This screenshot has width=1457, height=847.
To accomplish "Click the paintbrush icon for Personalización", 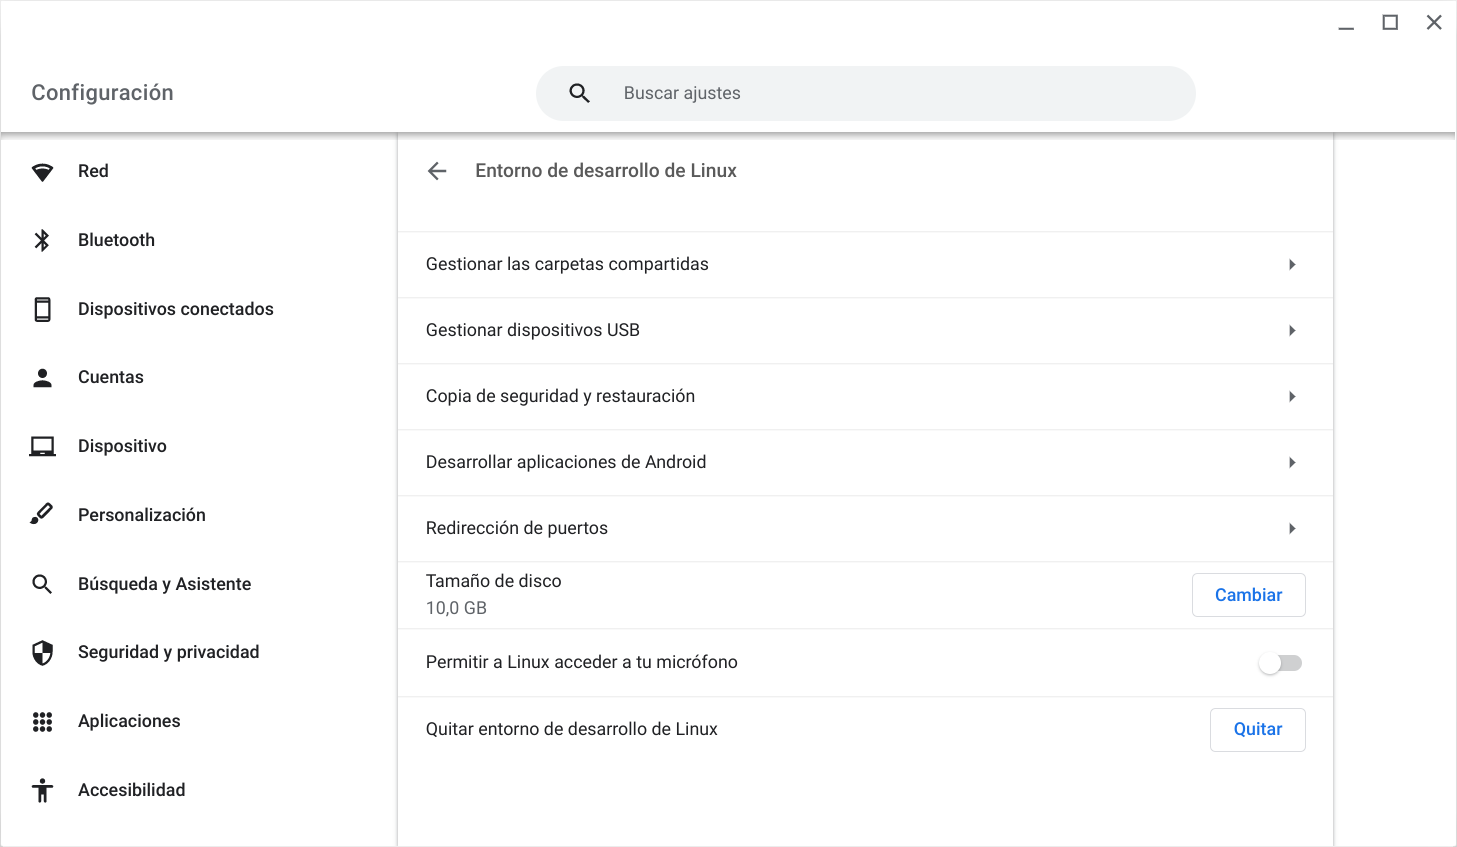I will [x=42, y=515].
